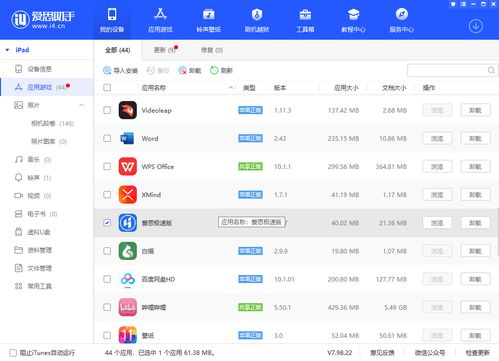
Task: Click the 爱思助手 i4 logo
Action: tap(43, 20)
